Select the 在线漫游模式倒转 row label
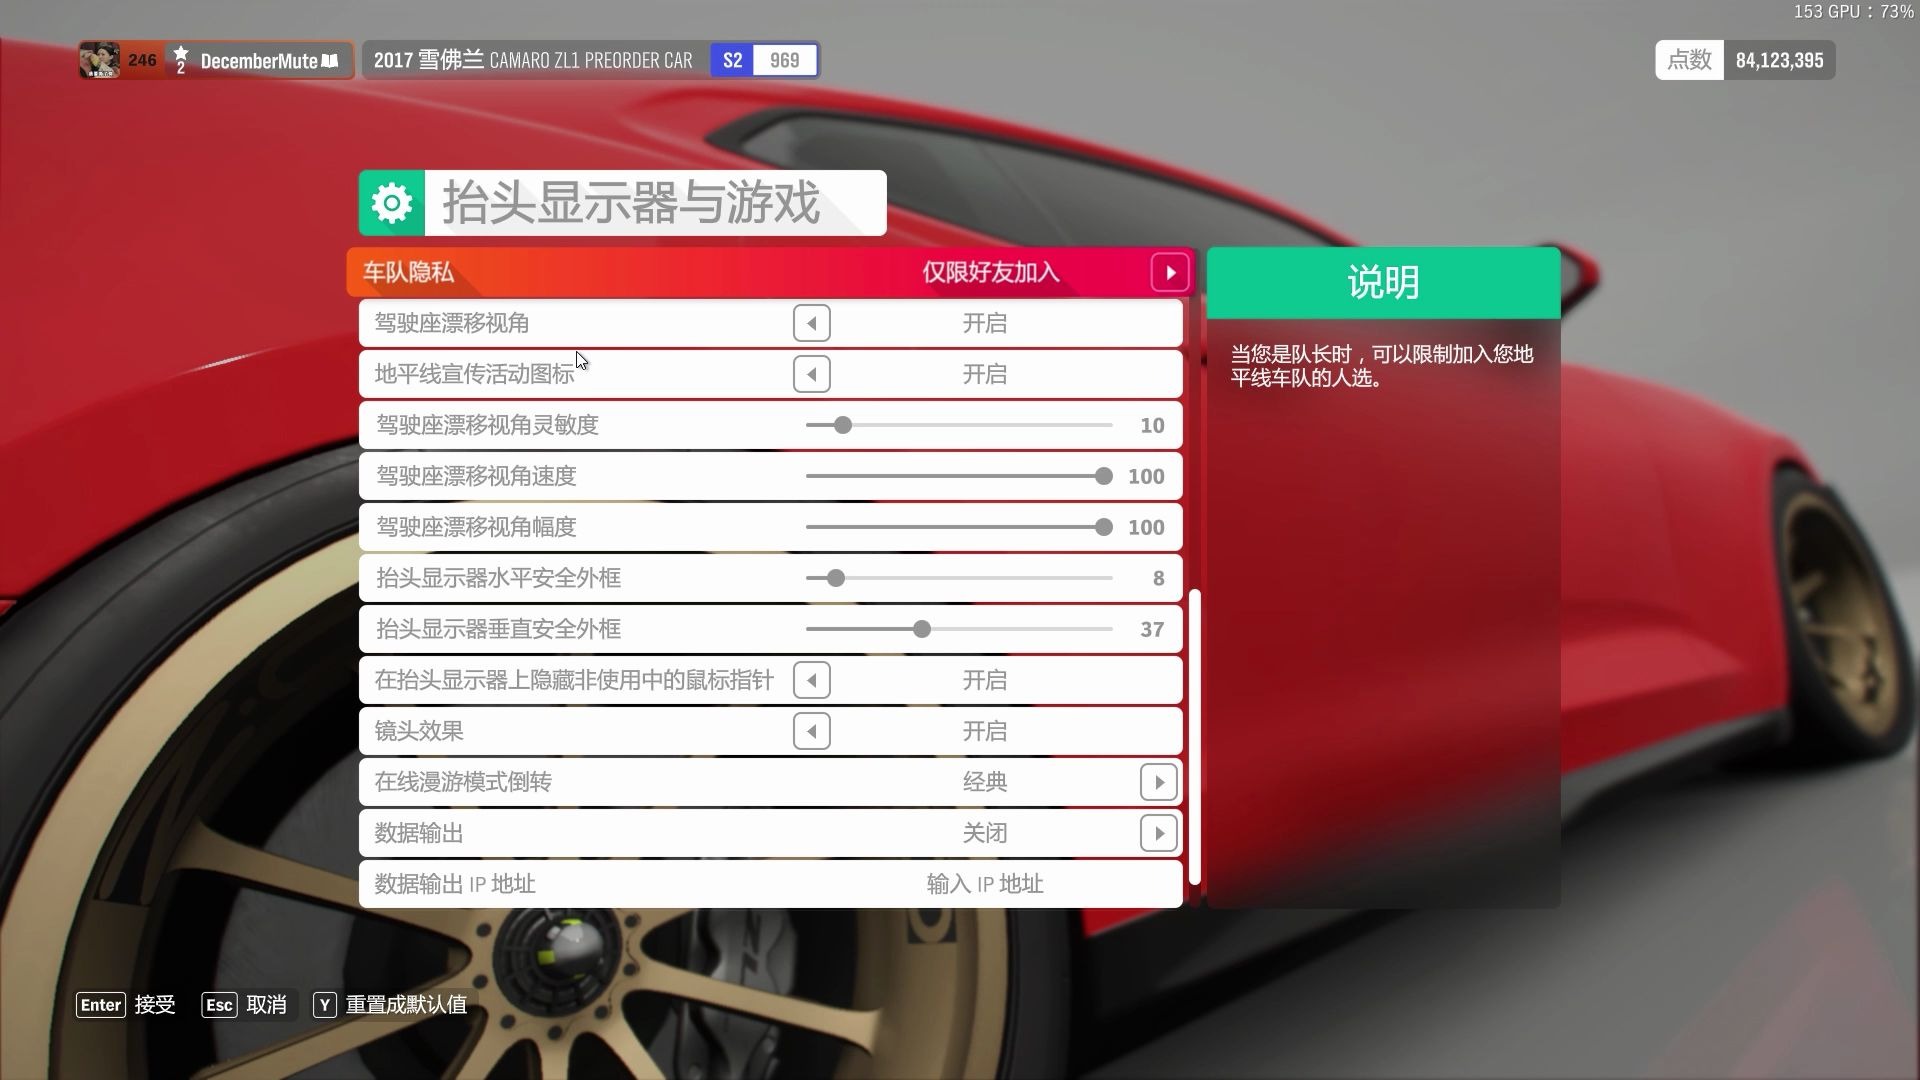The height and width of the screenshot is (1080, 1920). click(463, 782)
